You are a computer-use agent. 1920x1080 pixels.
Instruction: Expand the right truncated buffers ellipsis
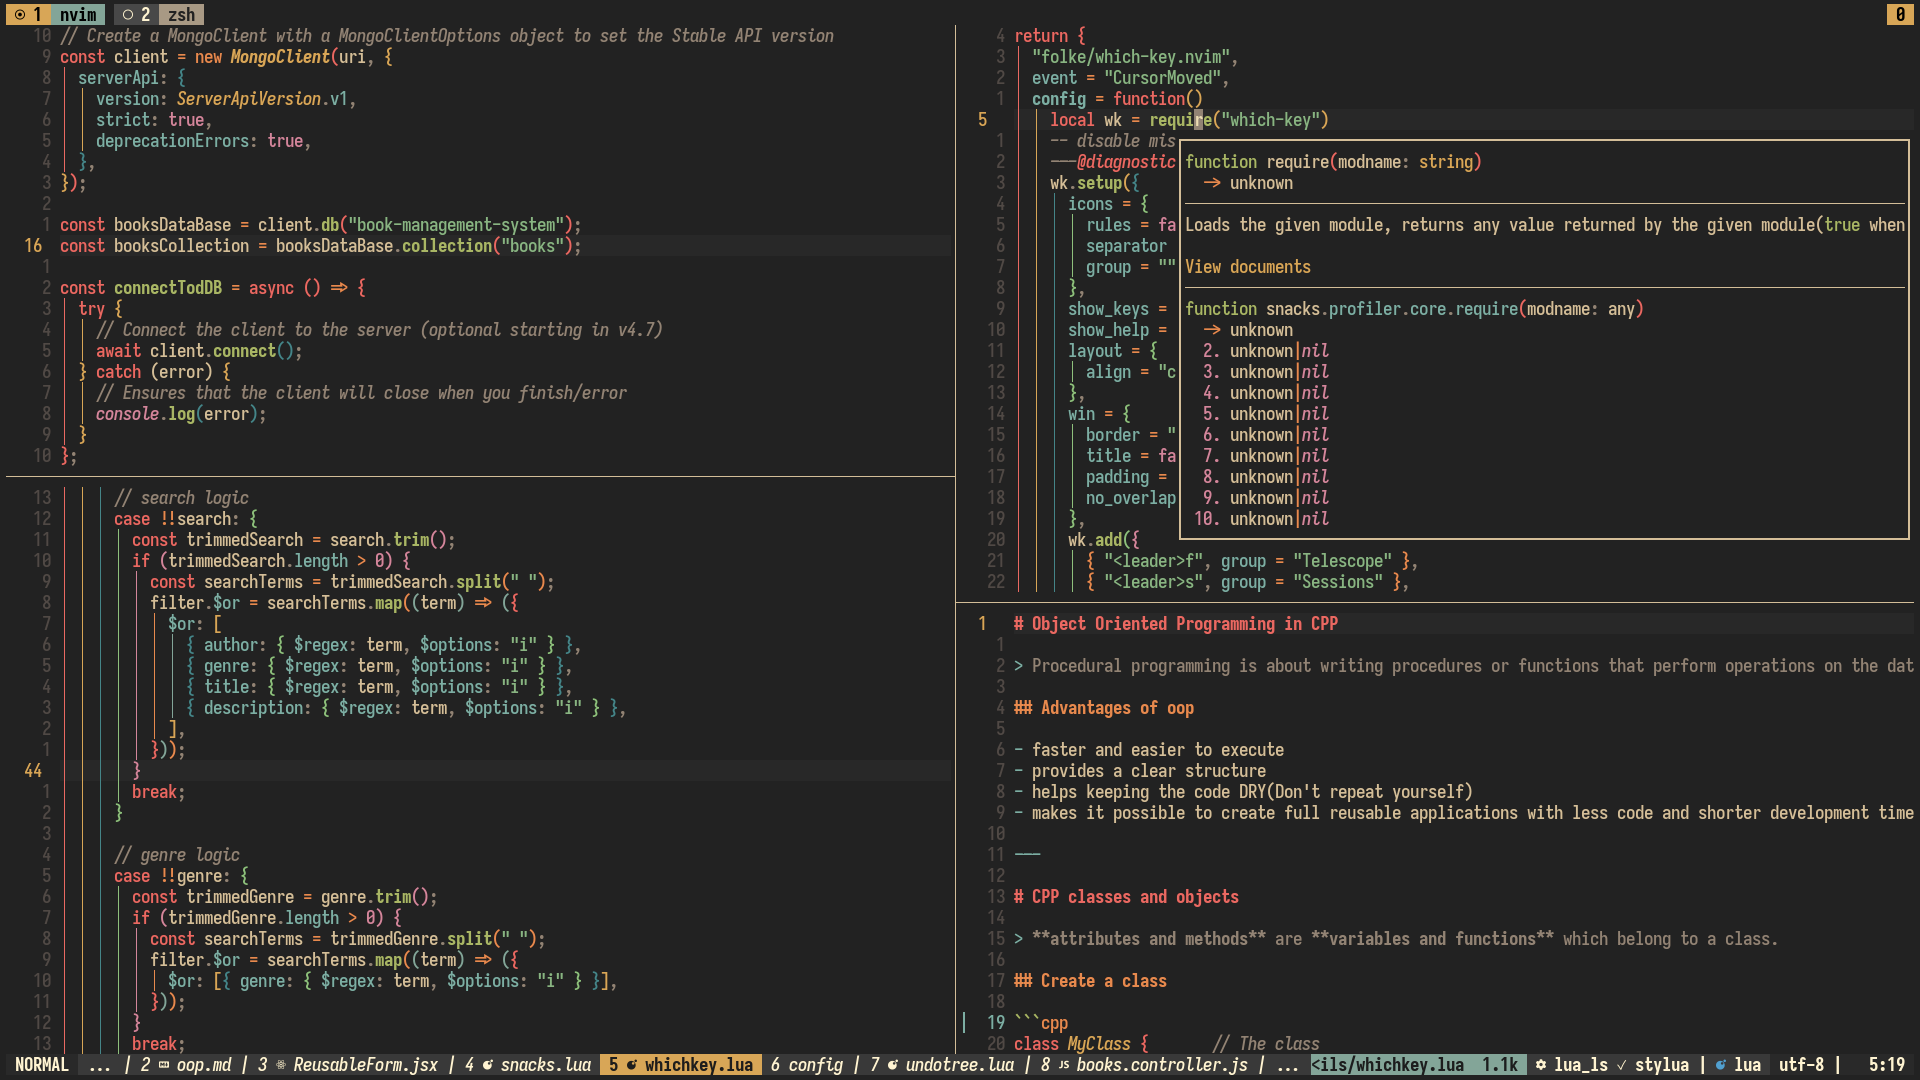pyautogui.click(x=1288, y=1065)
